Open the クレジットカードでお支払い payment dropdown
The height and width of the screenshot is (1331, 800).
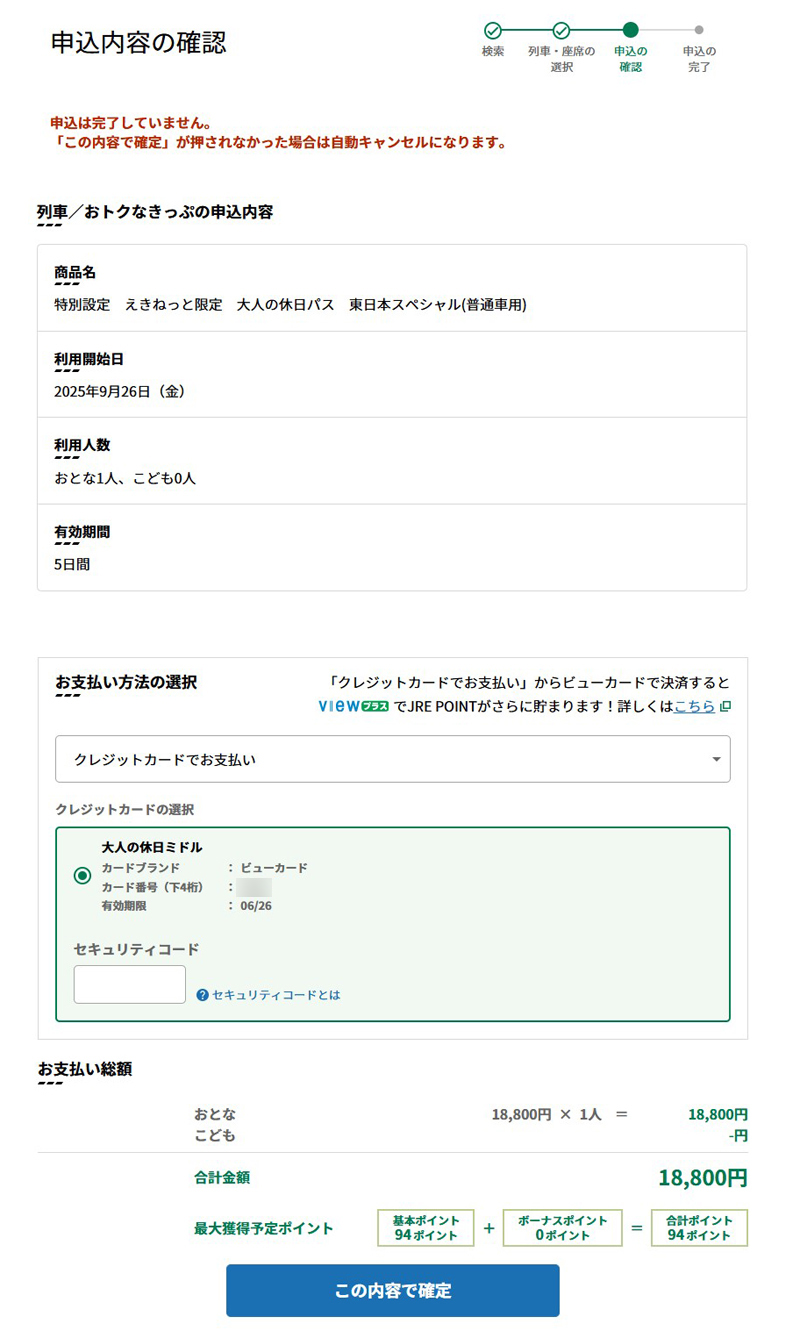point(393,759)
